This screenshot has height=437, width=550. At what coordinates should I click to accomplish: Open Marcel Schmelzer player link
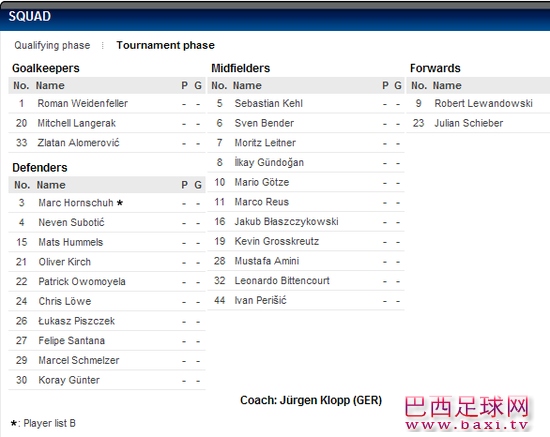coord(79,360)
